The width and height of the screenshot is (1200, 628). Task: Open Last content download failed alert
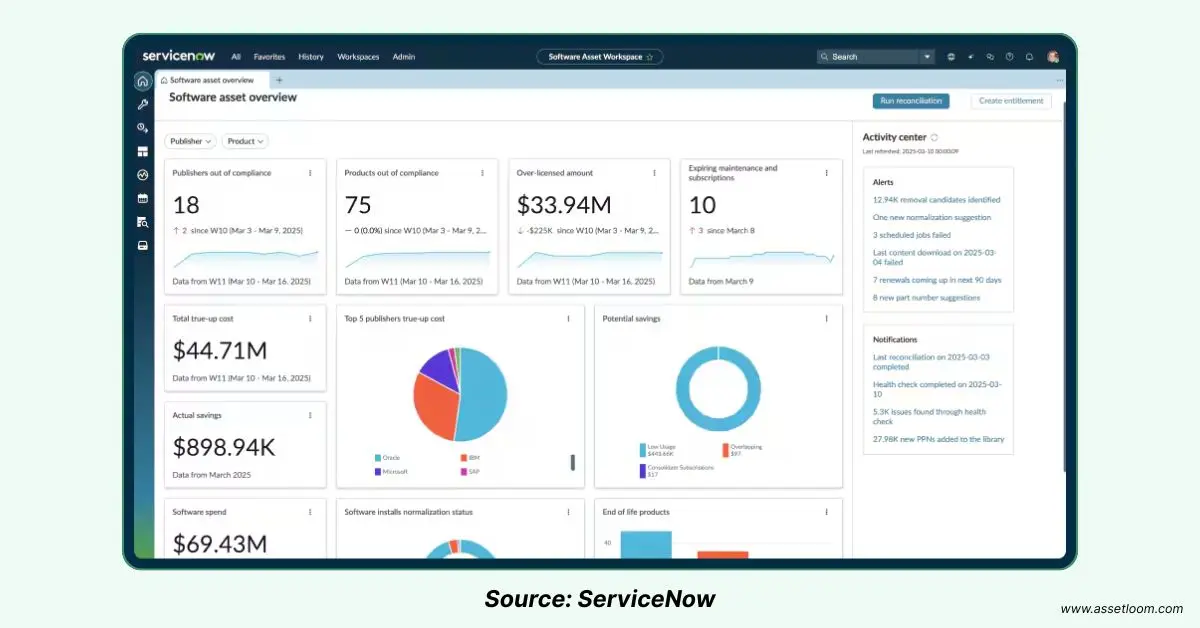click(x=936, y=257)
